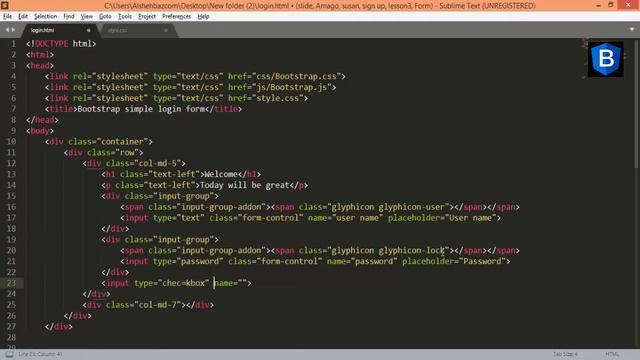Click the vertical scrollbar thumb
640x360 pixels.
tap(637, 103)
